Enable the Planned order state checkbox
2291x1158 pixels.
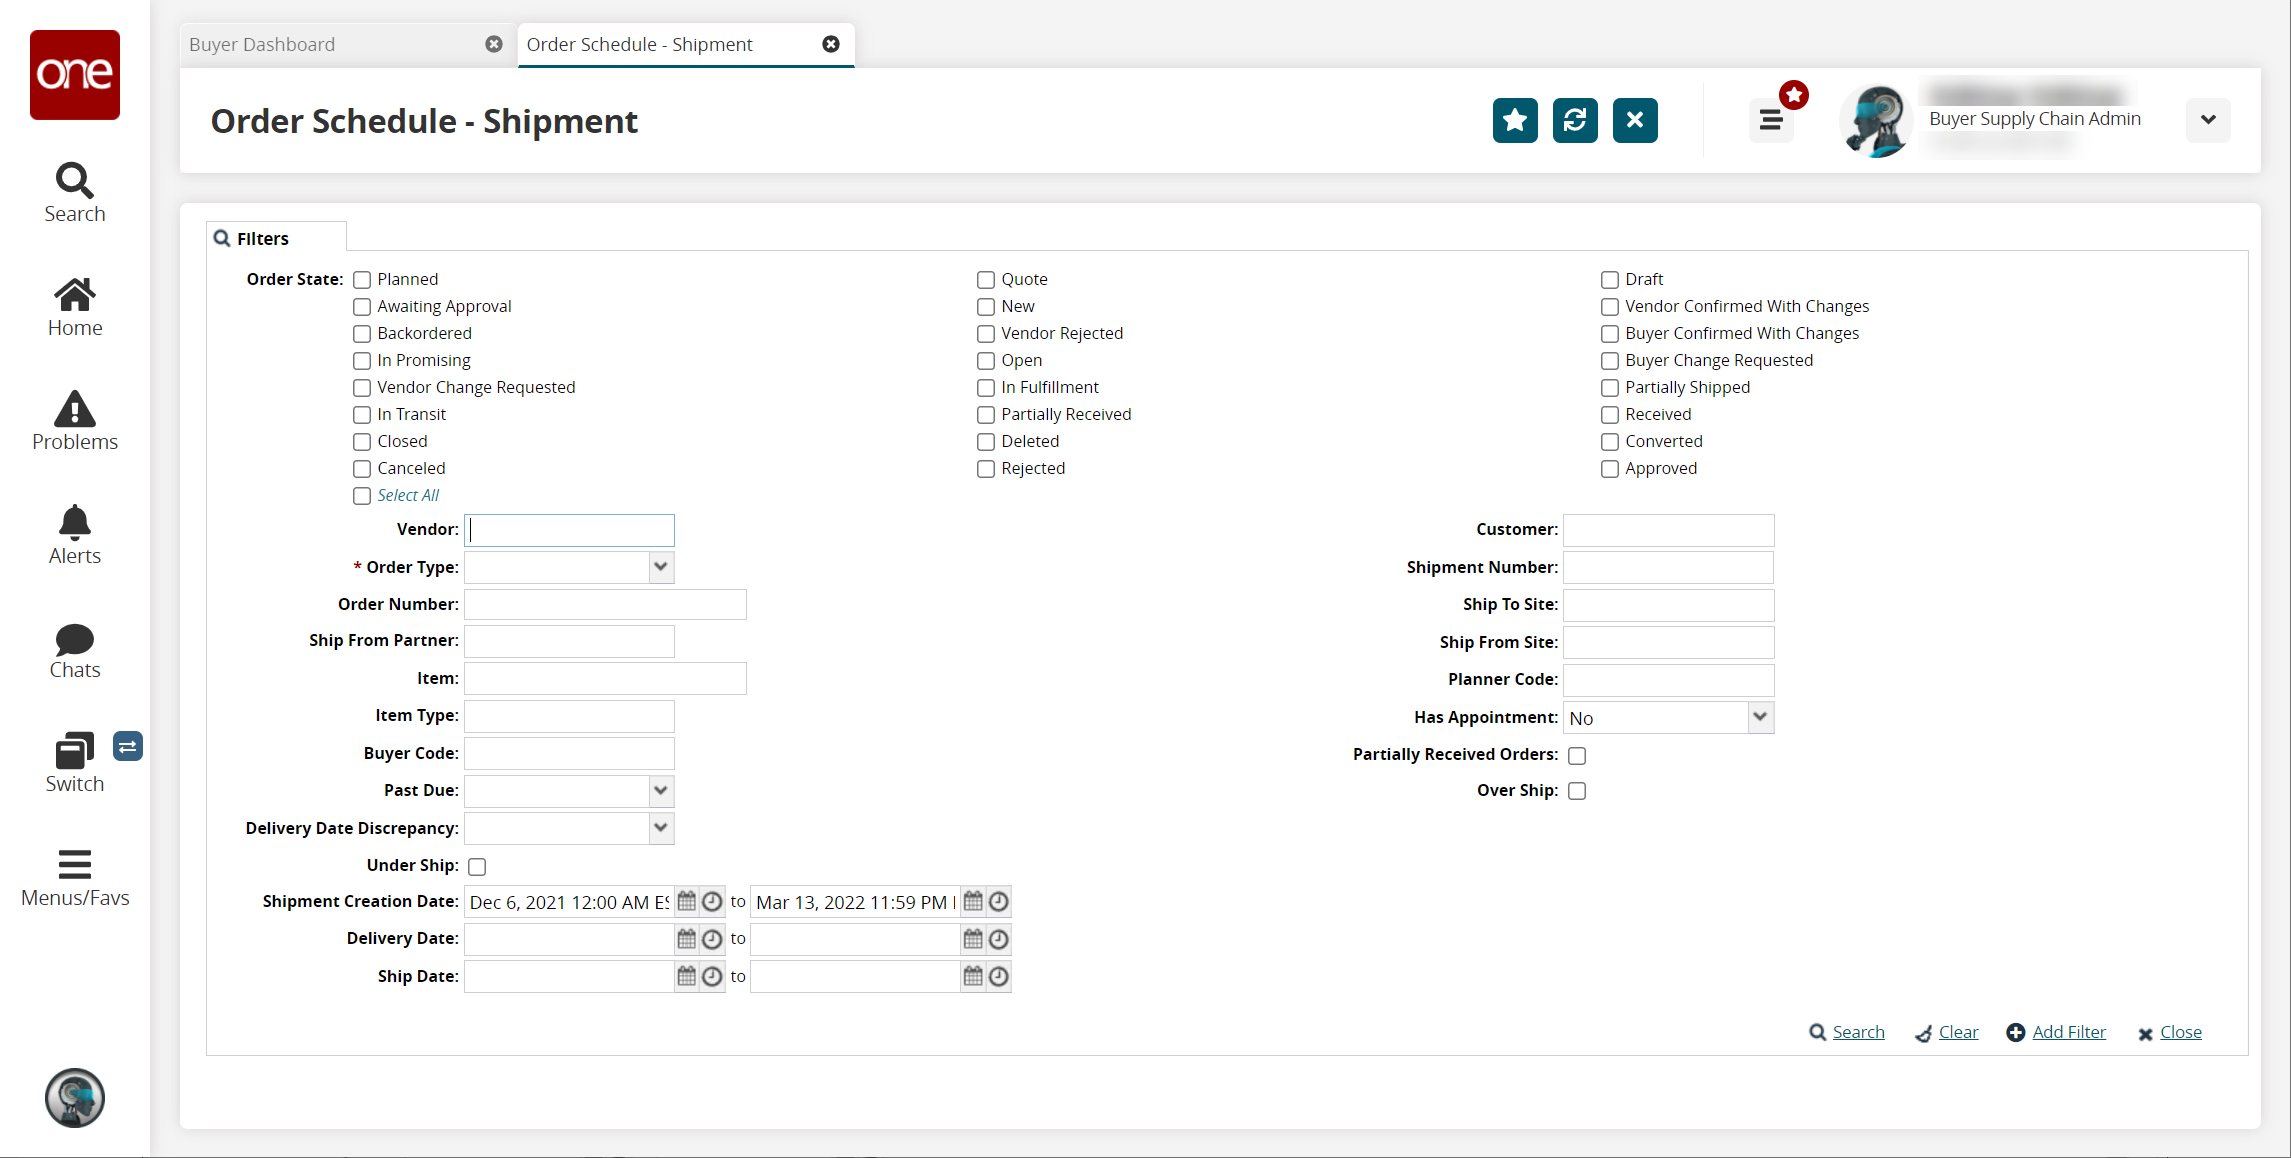[x=362, y=279]
